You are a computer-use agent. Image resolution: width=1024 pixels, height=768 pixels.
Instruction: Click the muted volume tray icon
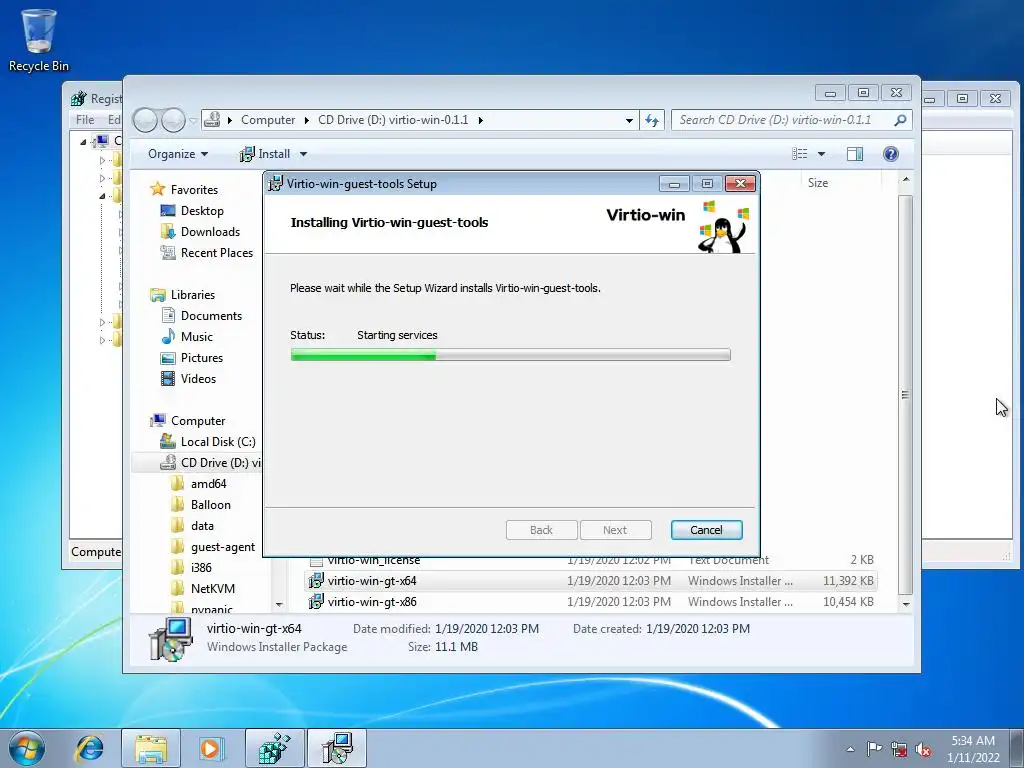(x=923, y=749)
